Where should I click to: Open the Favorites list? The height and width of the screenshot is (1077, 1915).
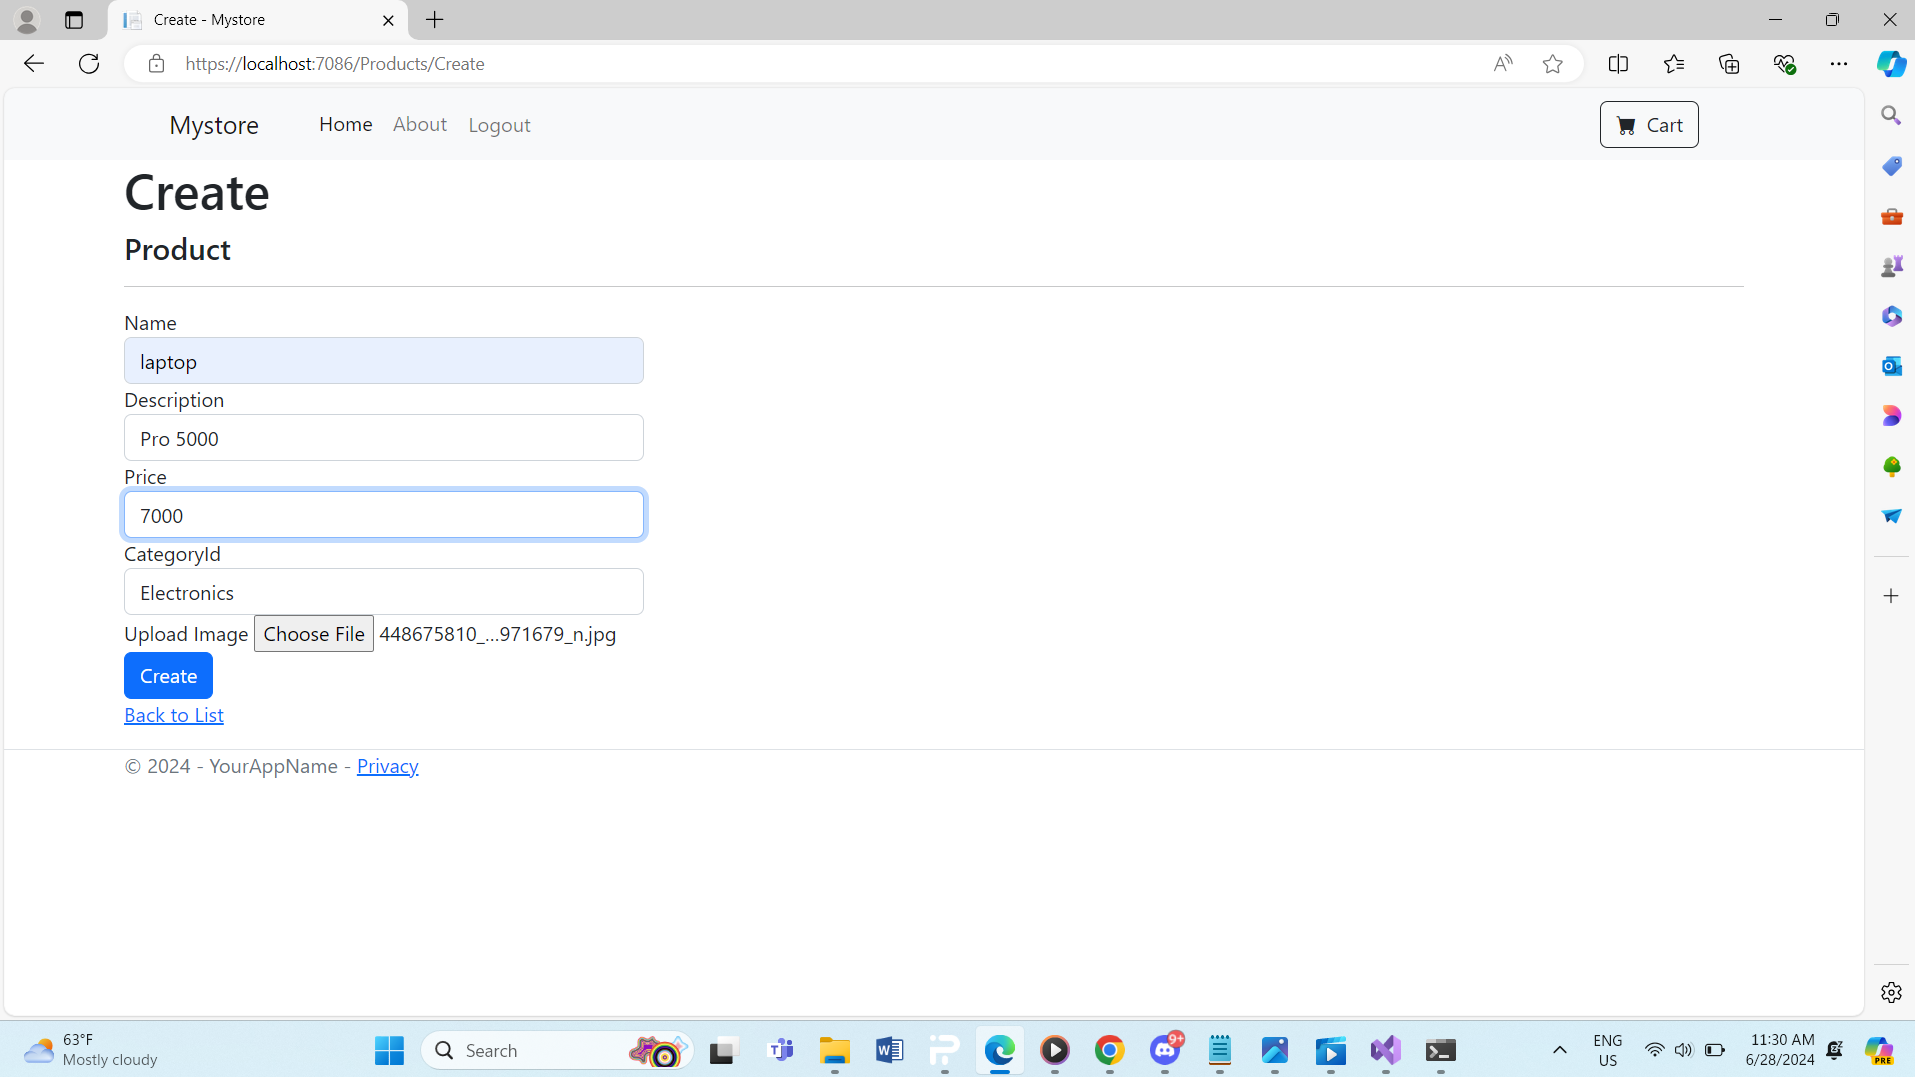pyautogui.click(x=1674, y=64)
